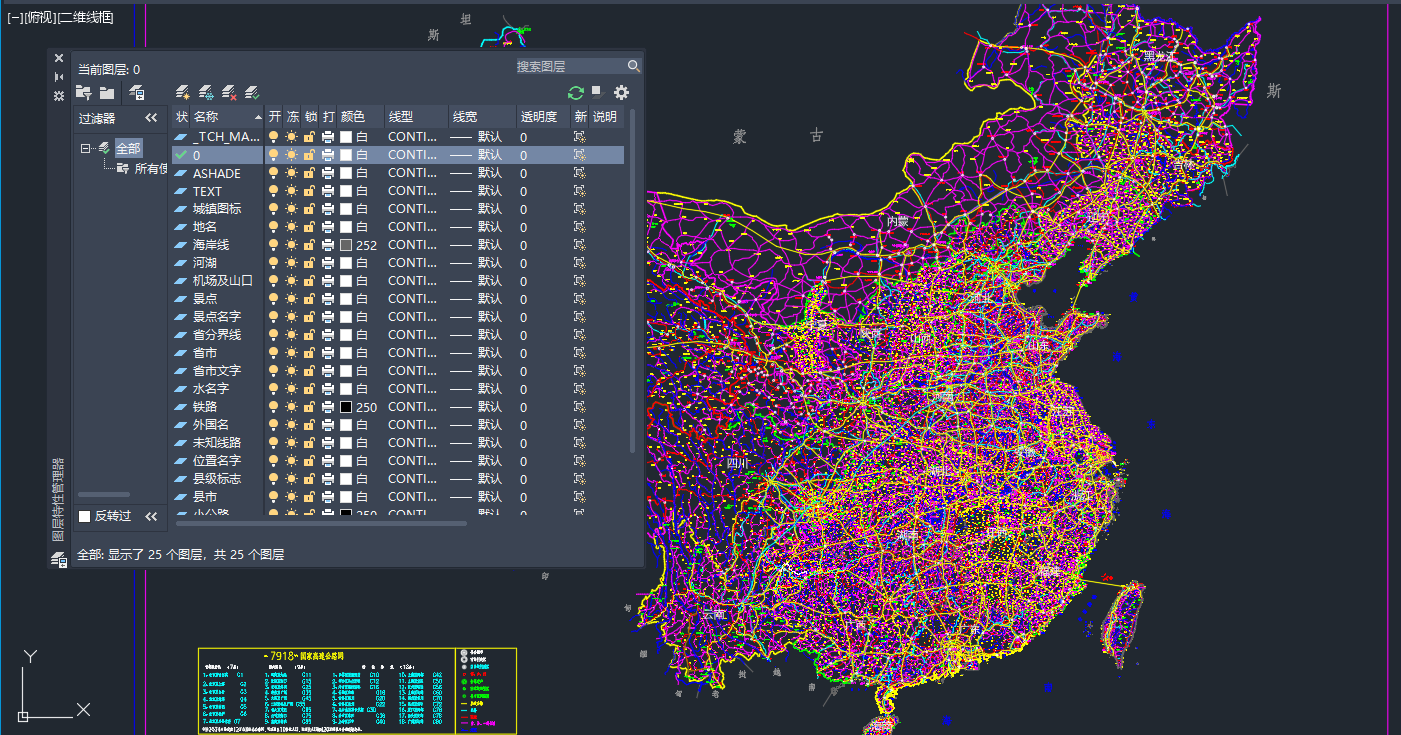Open the Layer States Manager icon
This screenshot has width=1401, height=735.
tap(137, 93)
